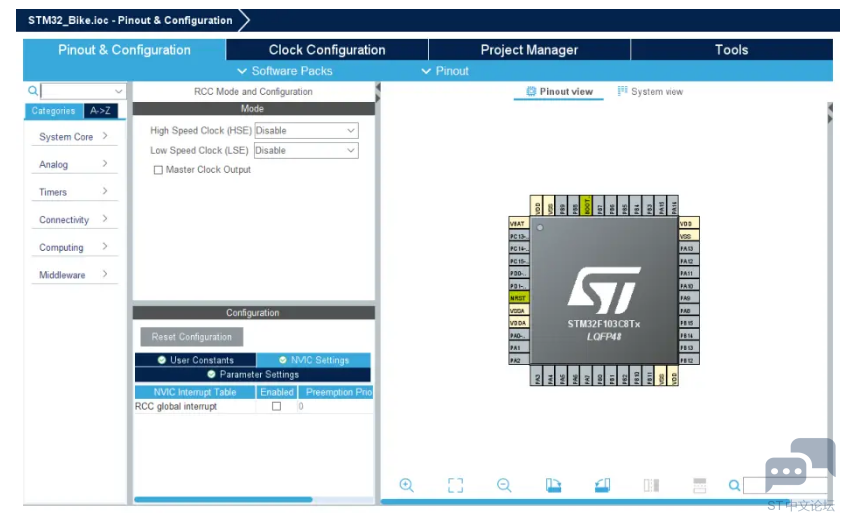Screen dimensions: 844x521
Task: Enable the RCC global interrupt checkbox
Action: click(277, 406)
